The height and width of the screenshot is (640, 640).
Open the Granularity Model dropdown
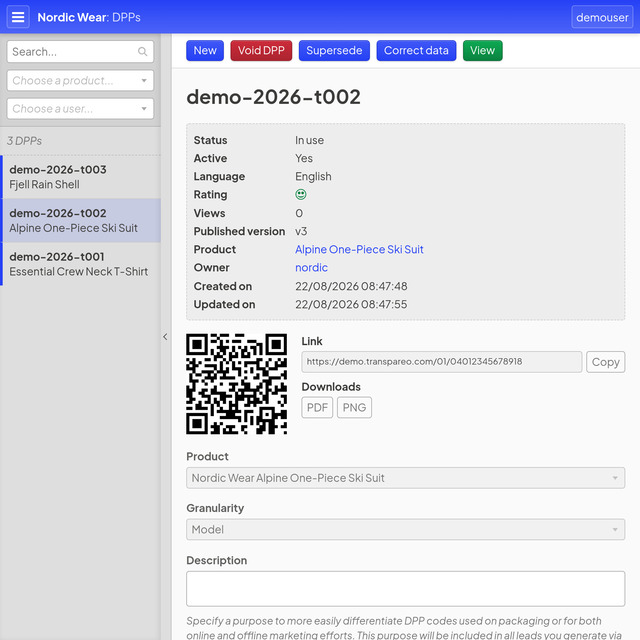[405, 529]
